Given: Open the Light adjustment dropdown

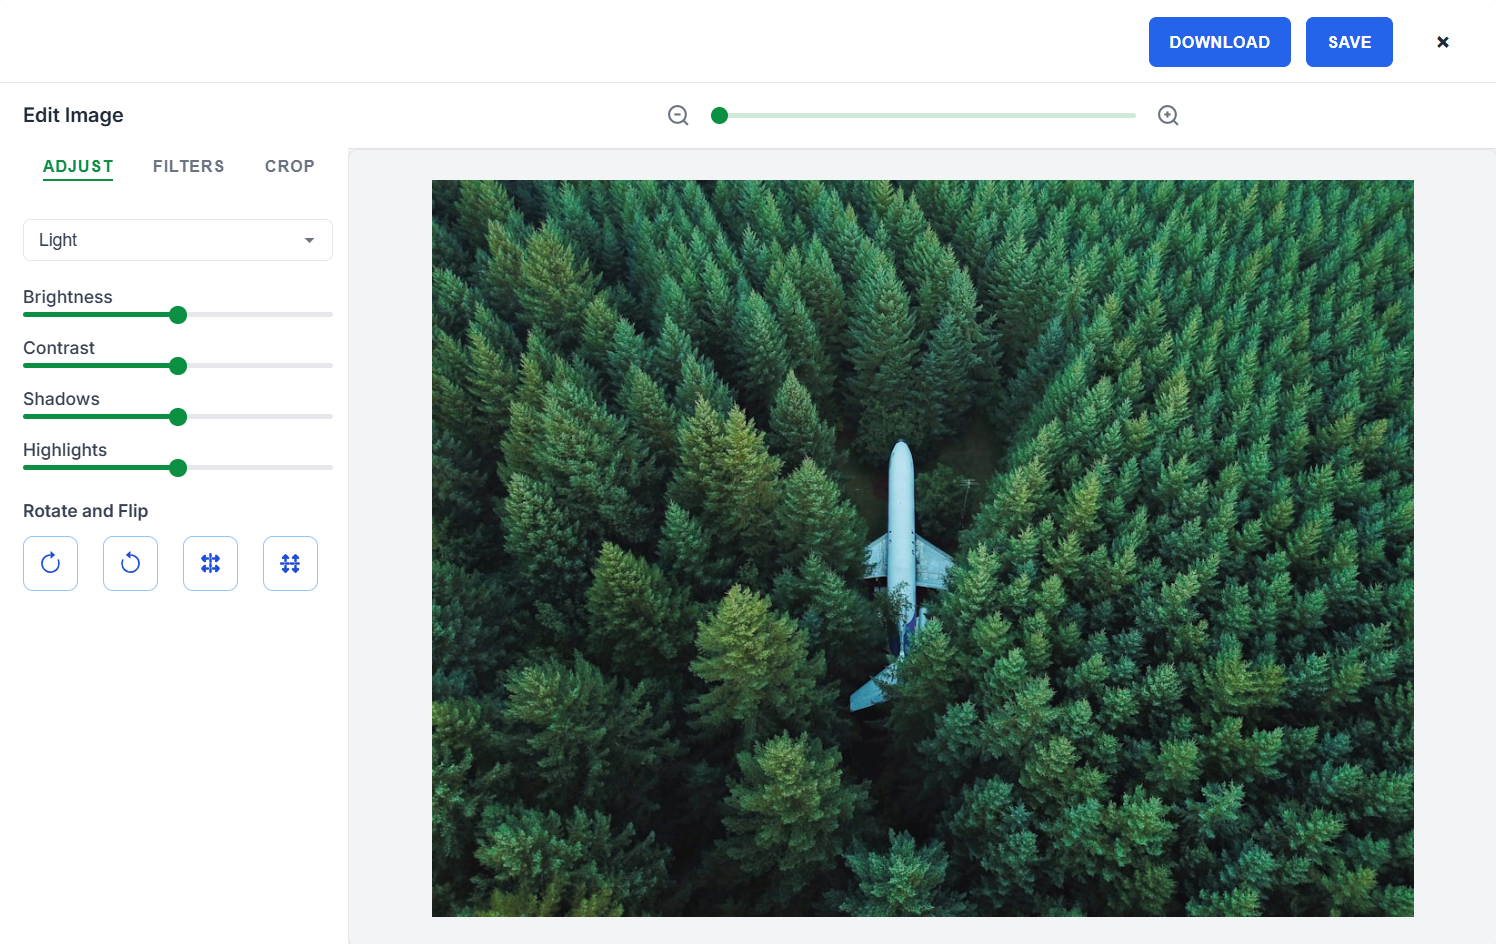Looking at the screenshot, I should pos(178,240).
